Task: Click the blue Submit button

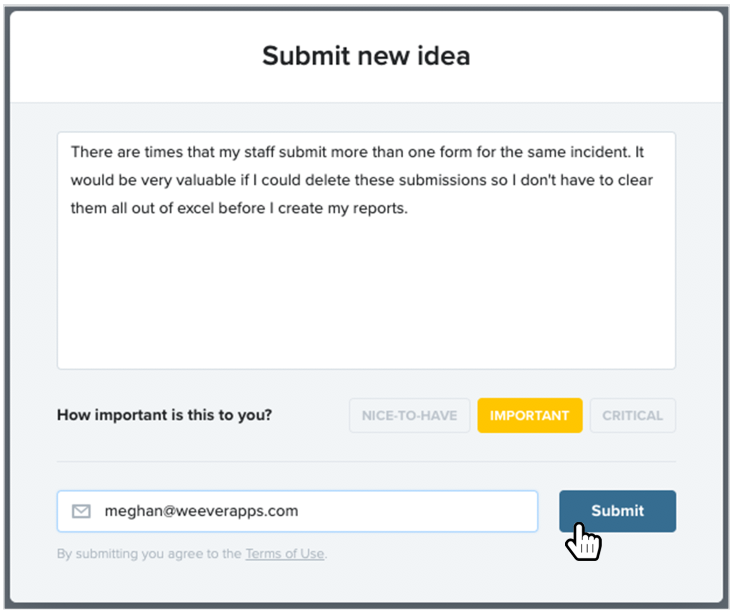Action: coord(617,511)
